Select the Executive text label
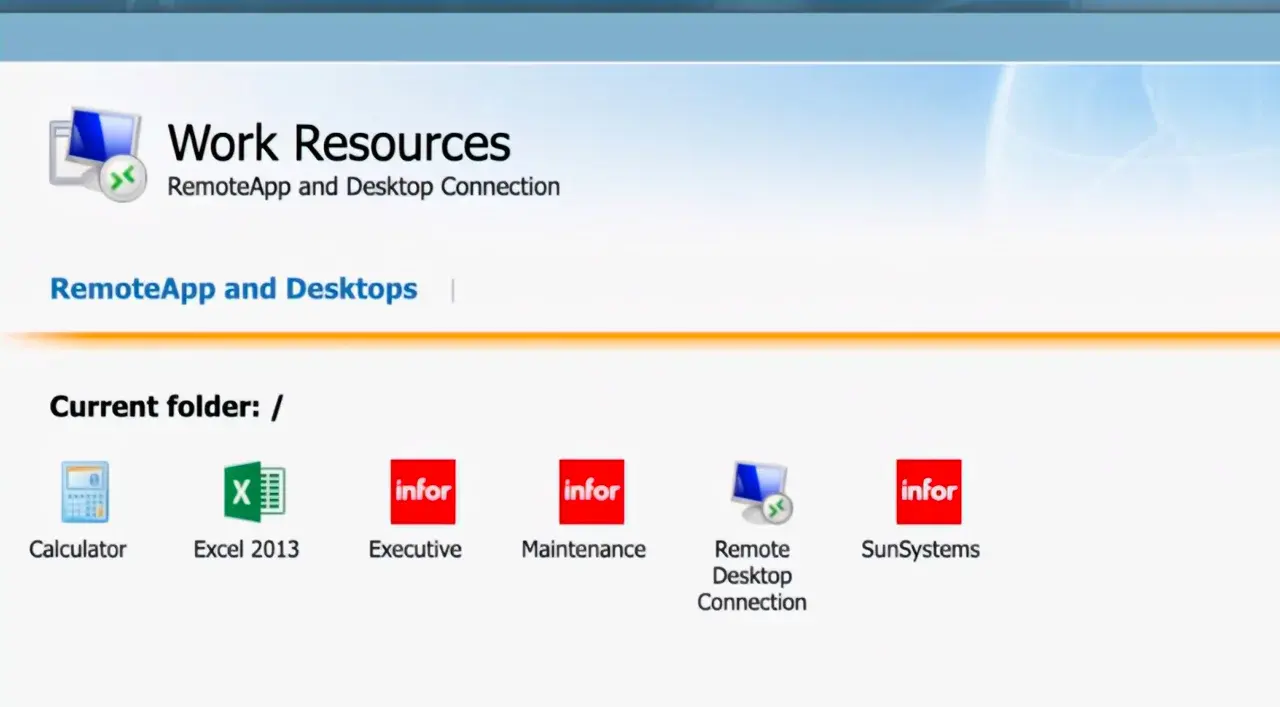The height and width of the screenshot is (707, 1280). [x=415, y=549]
